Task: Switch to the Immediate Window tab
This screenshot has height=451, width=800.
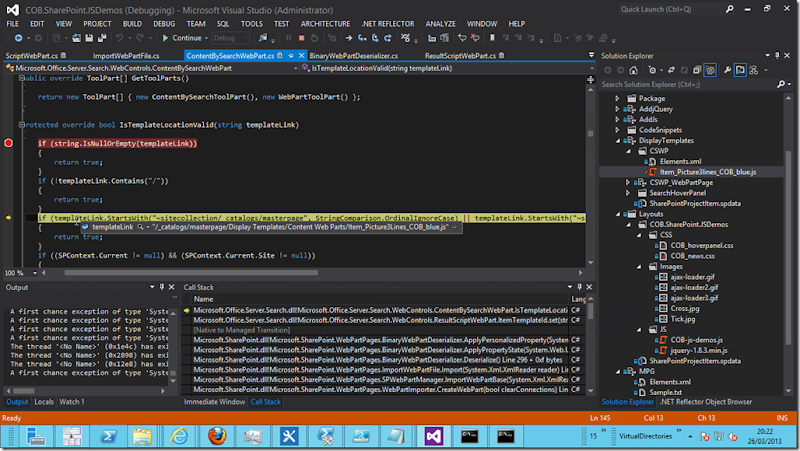Action: [213, 401]
